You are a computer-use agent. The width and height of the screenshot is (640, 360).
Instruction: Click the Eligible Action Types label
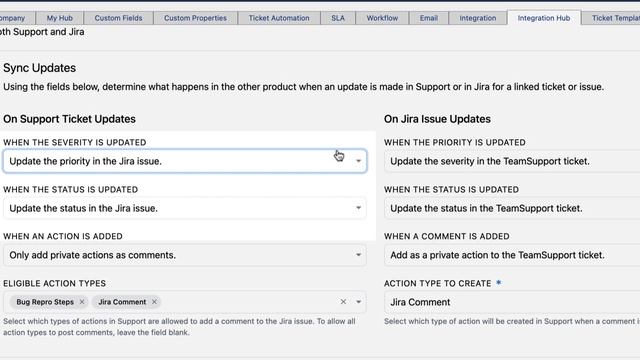tap(54, 283)
